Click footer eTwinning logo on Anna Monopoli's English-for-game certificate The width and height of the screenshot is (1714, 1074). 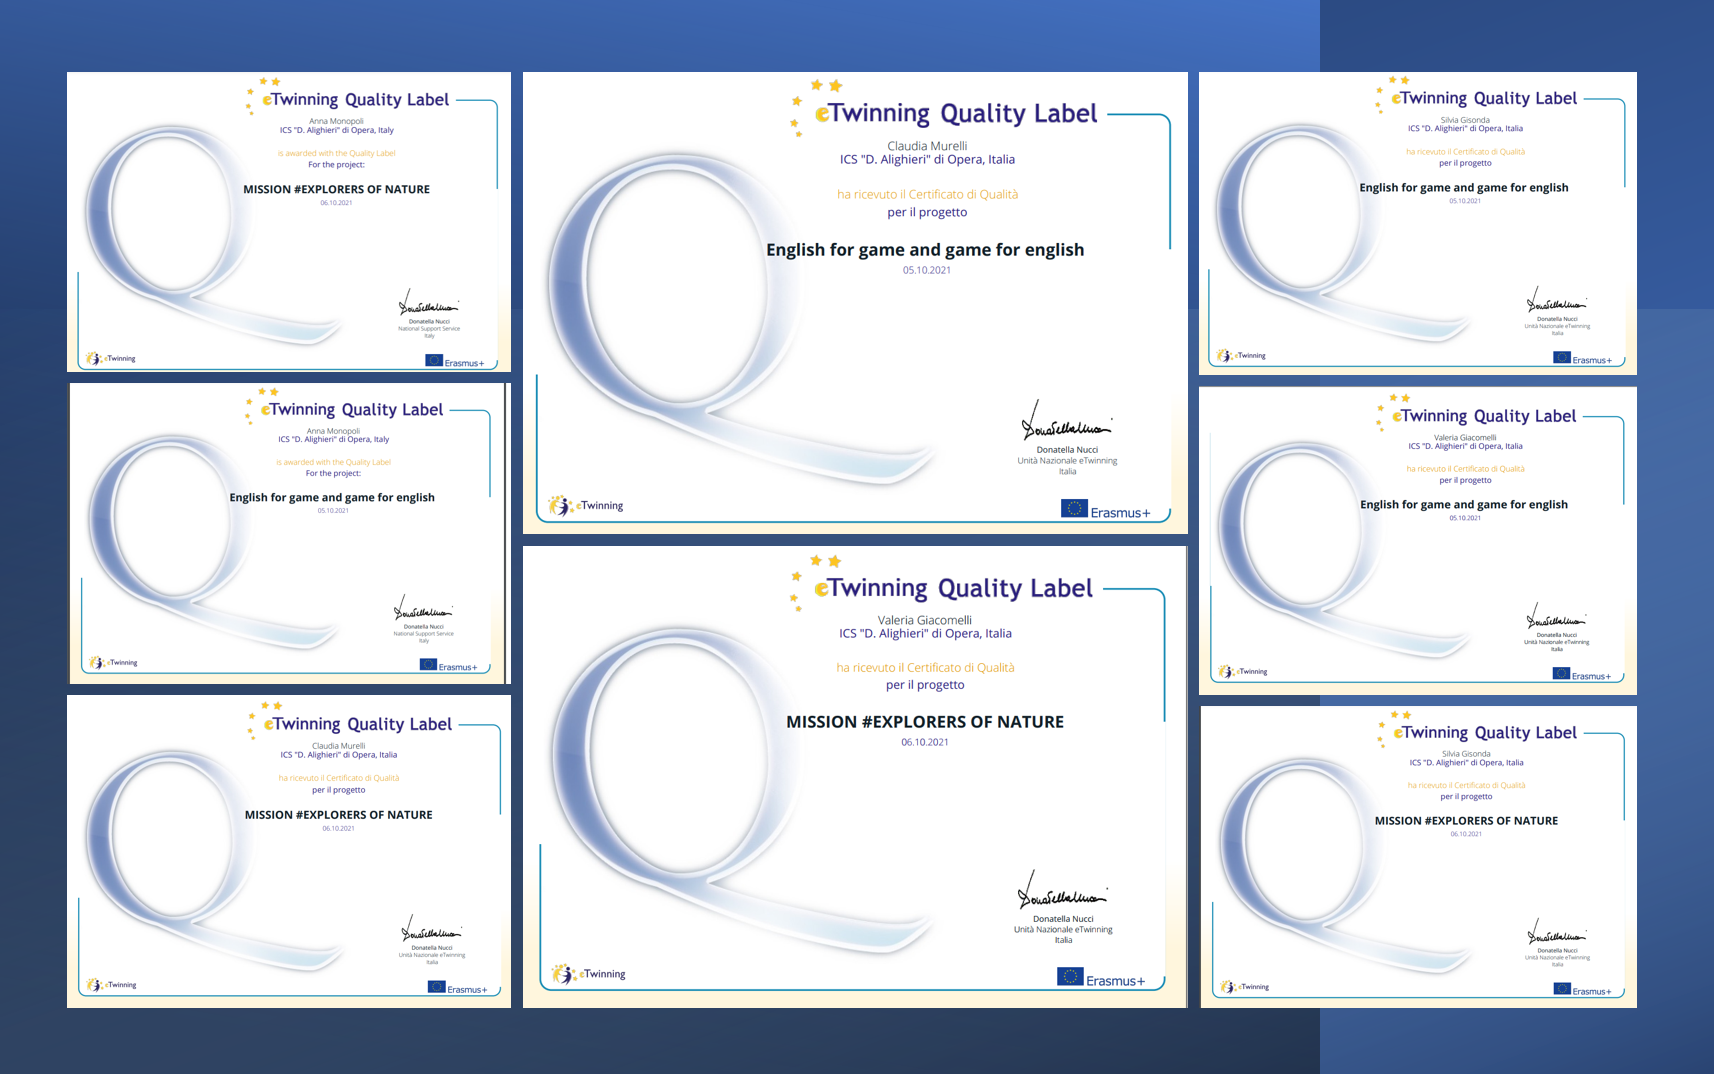point(113,662)
